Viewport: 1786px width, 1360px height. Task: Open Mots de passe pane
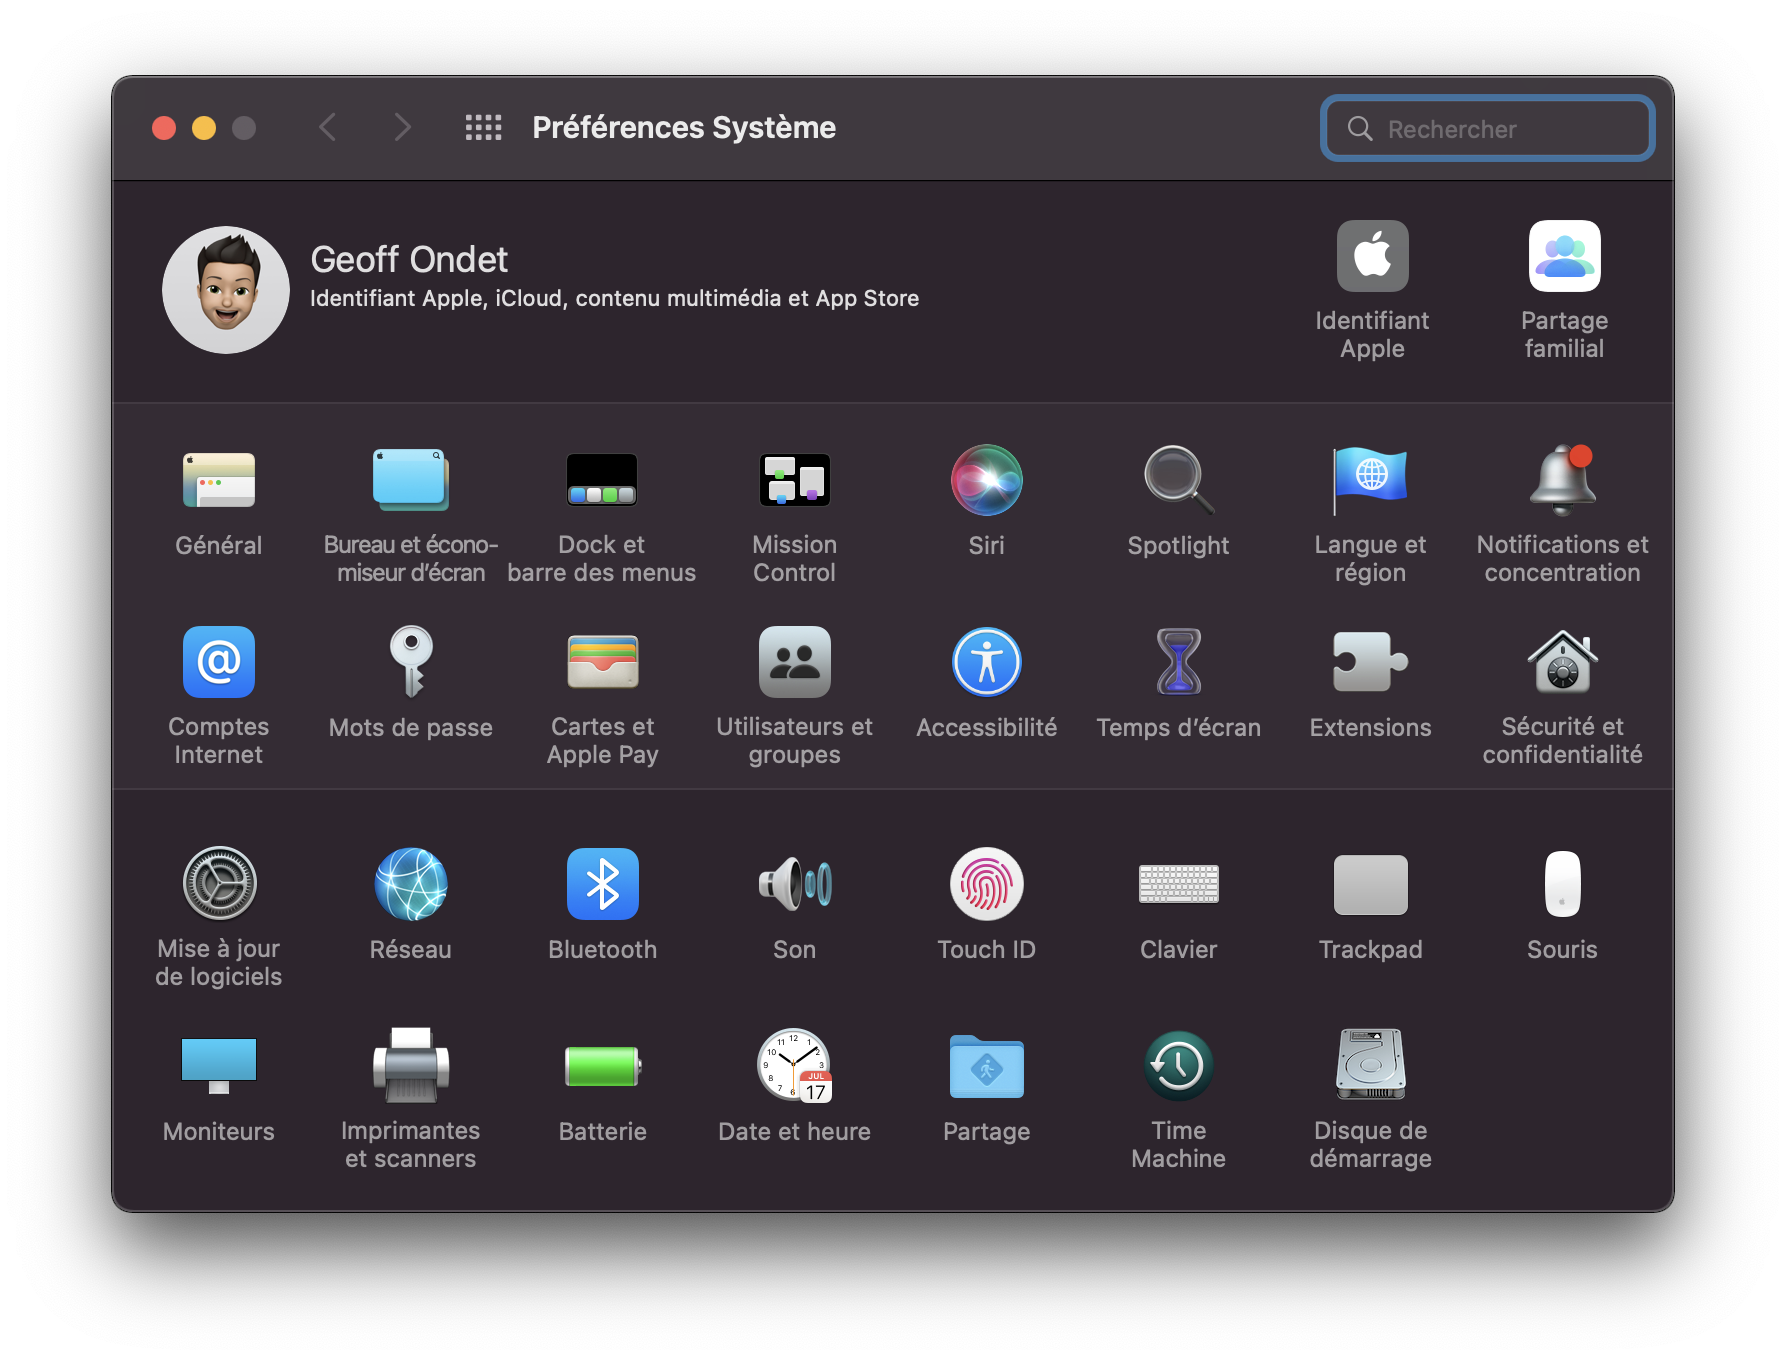pyautogui.click(x=411, y=662)
